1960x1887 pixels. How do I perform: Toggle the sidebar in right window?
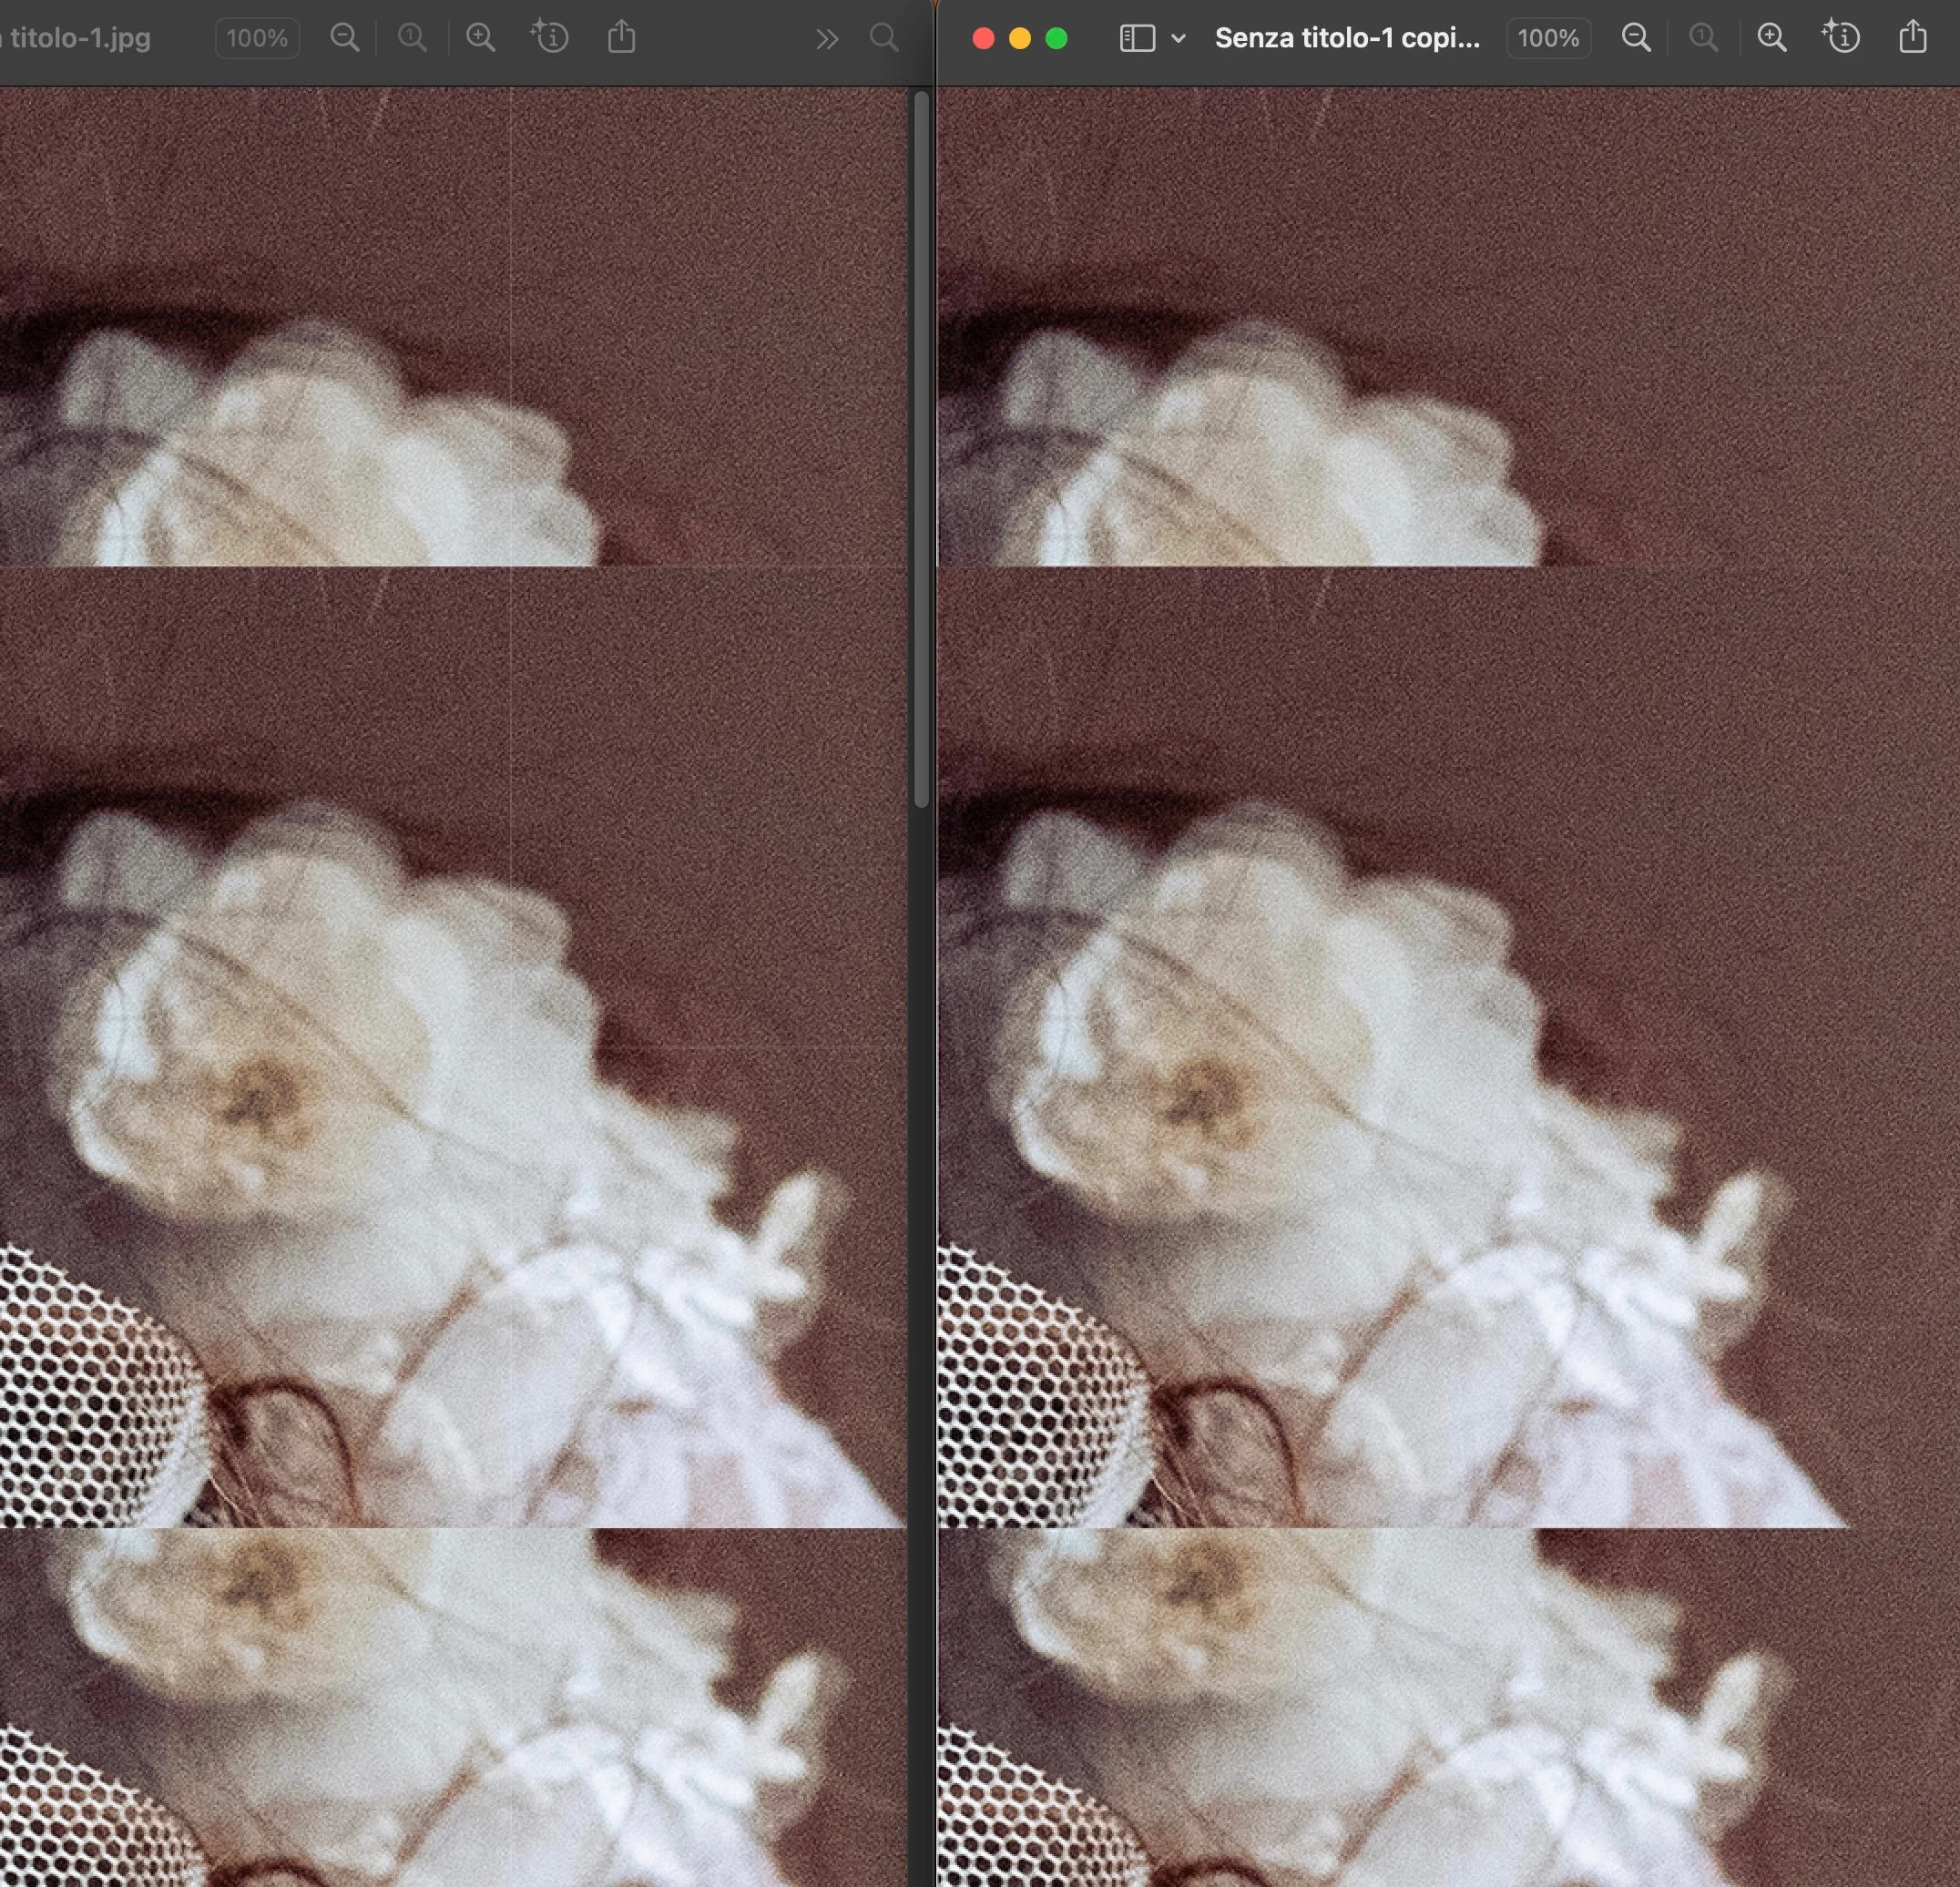[1137, 38]
